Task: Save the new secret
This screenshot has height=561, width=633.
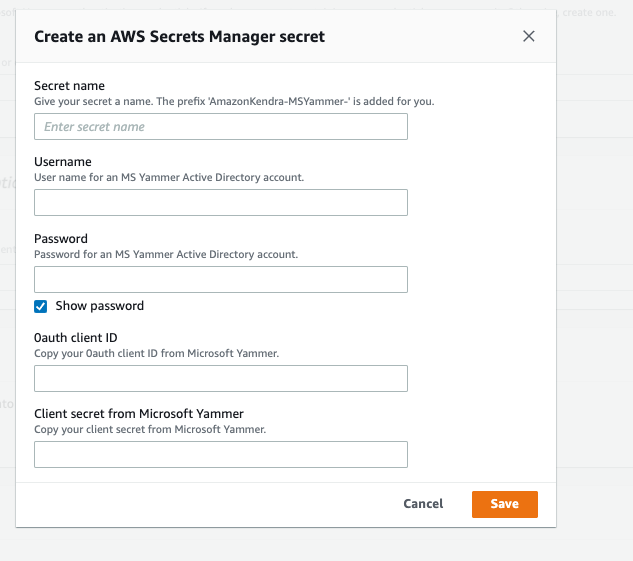Action: (504, 504)
